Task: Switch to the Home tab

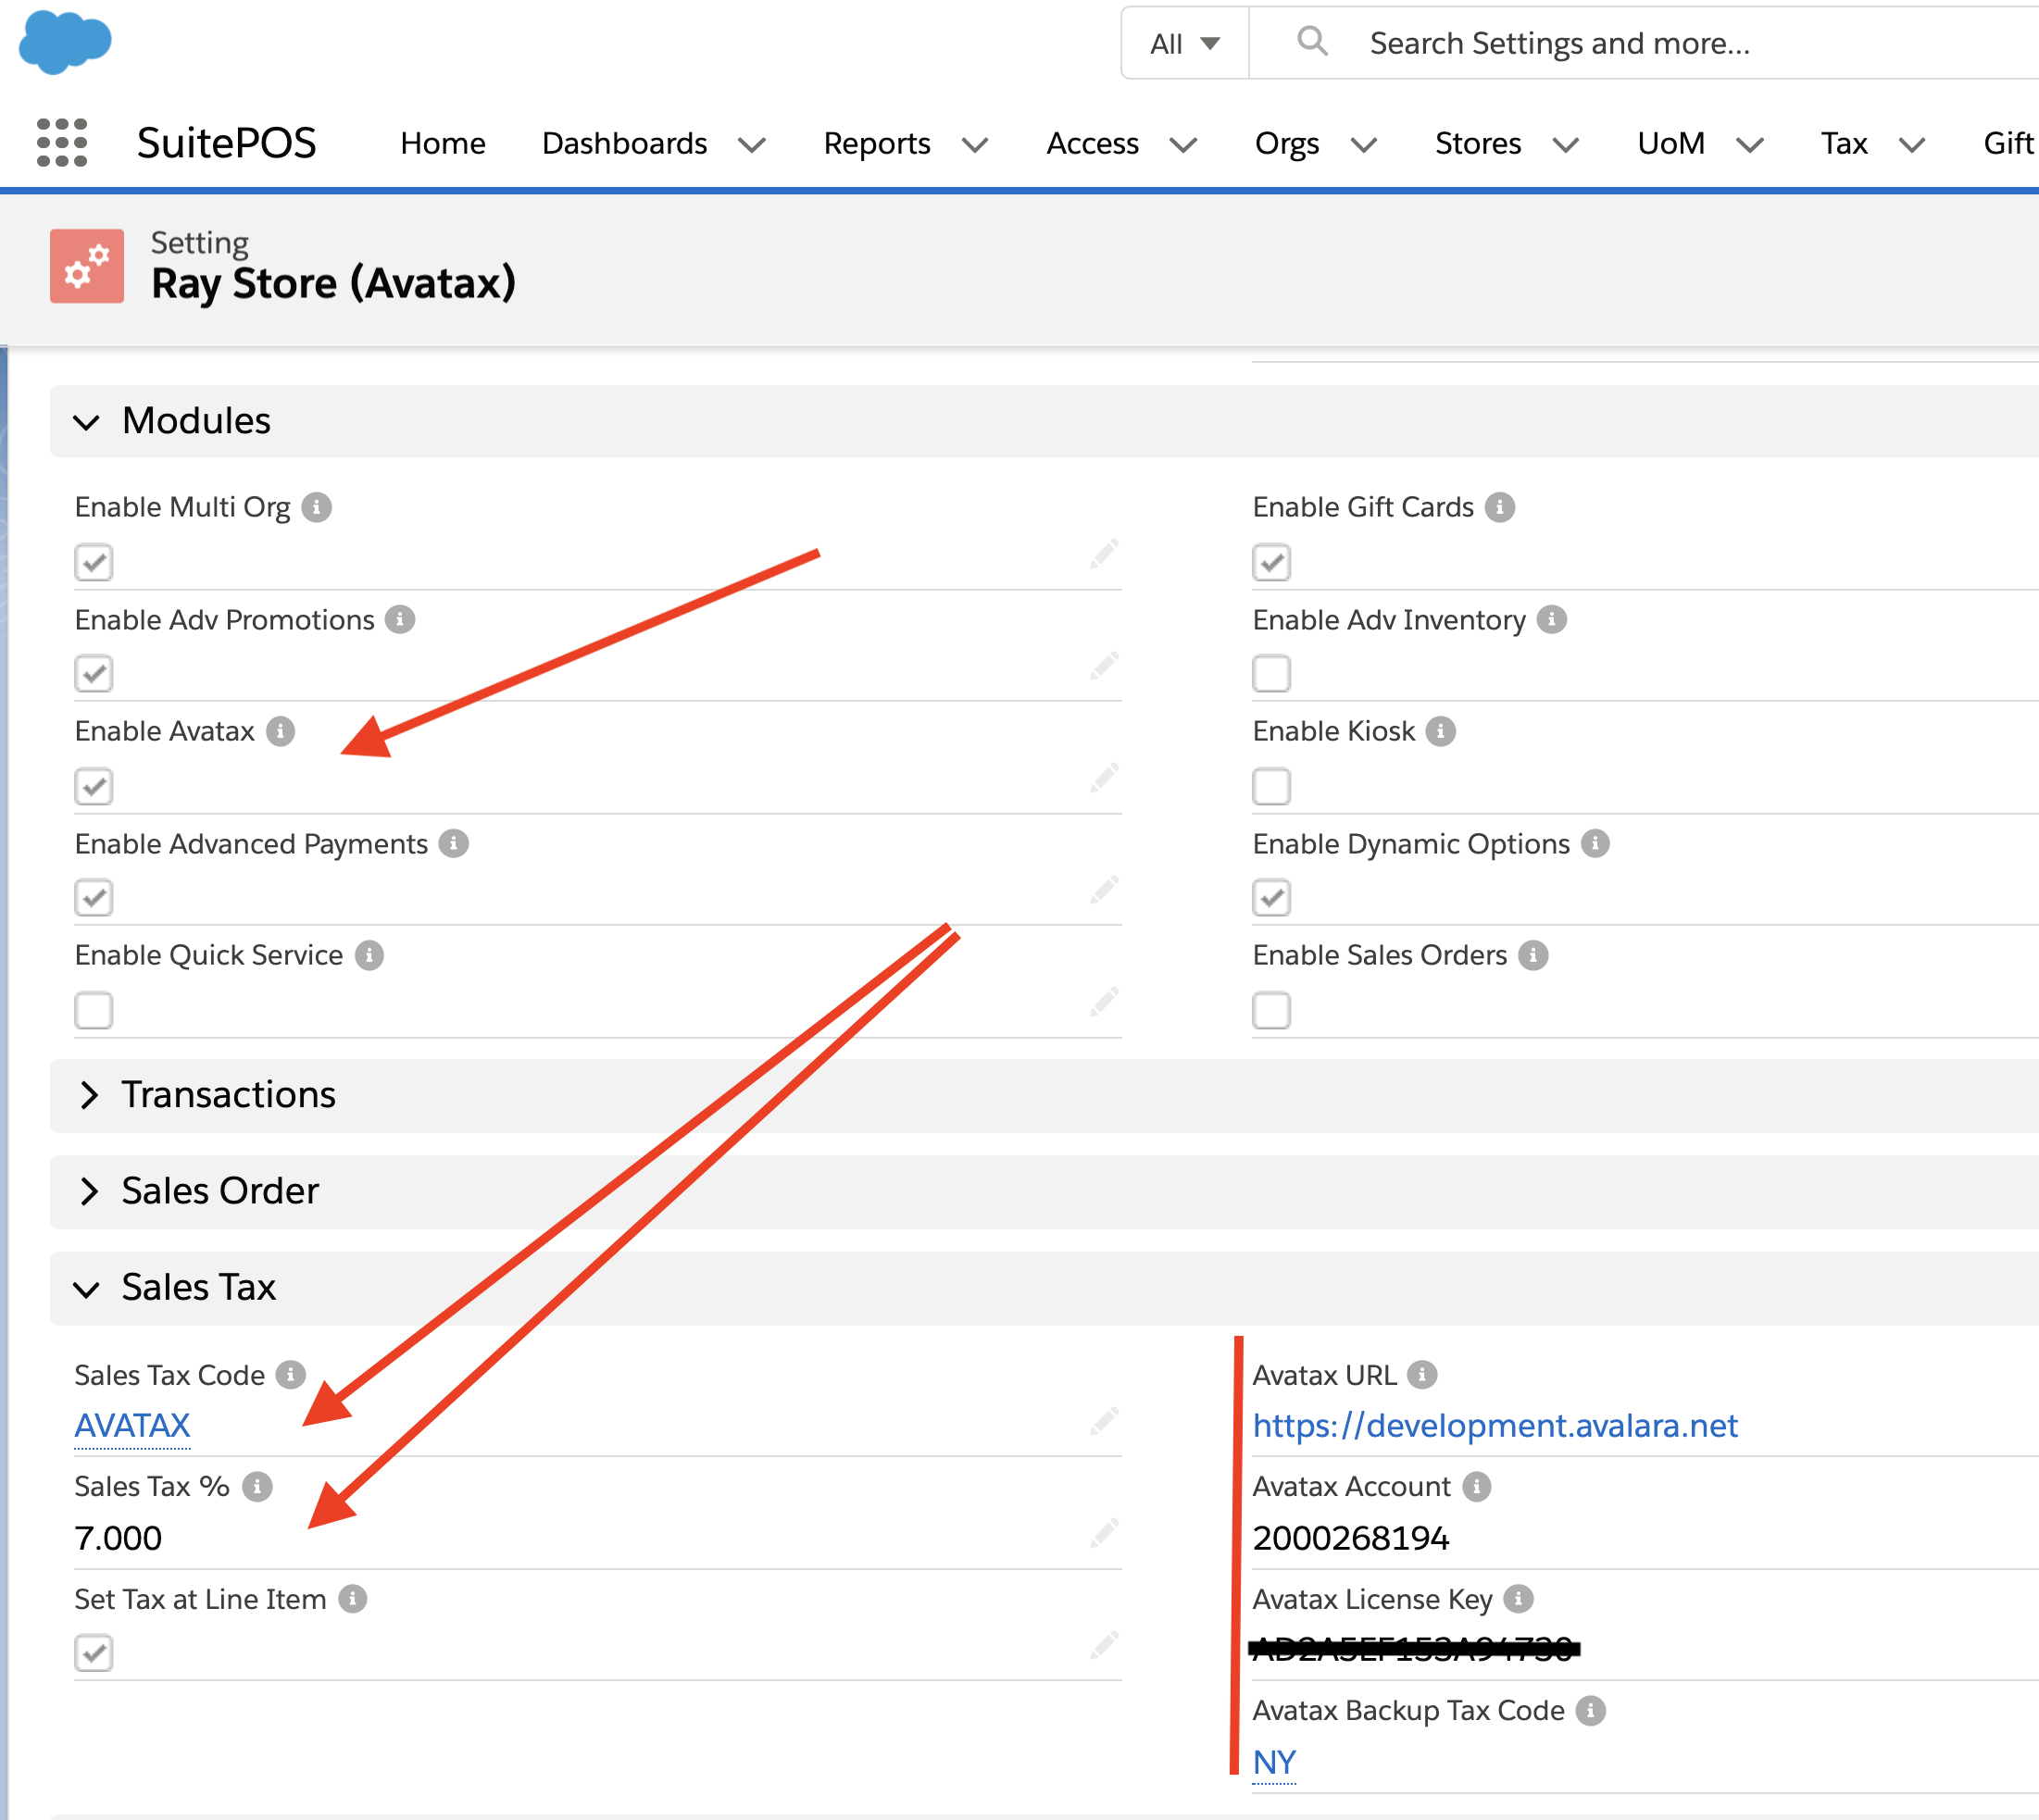Action: (443, 143)
